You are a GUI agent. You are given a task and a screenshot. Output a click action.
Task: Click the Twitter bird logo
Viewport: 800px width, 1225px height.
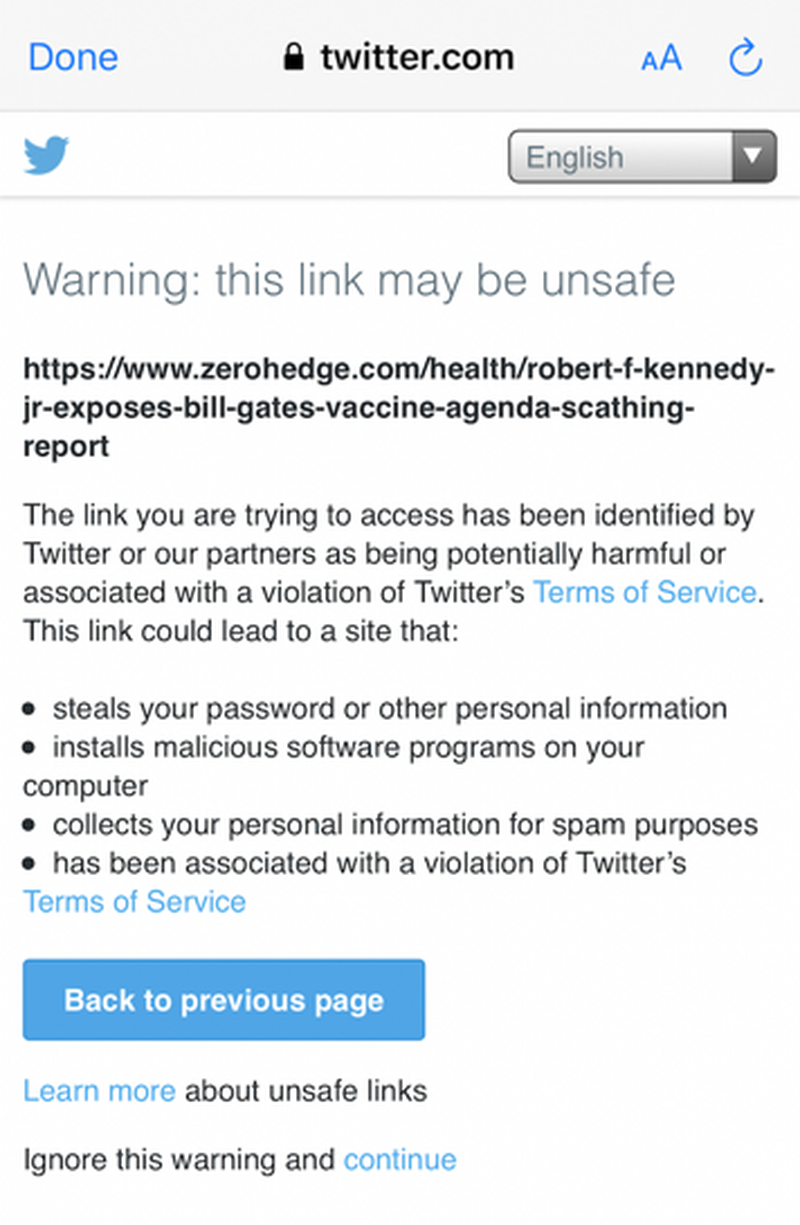[46, 156]
